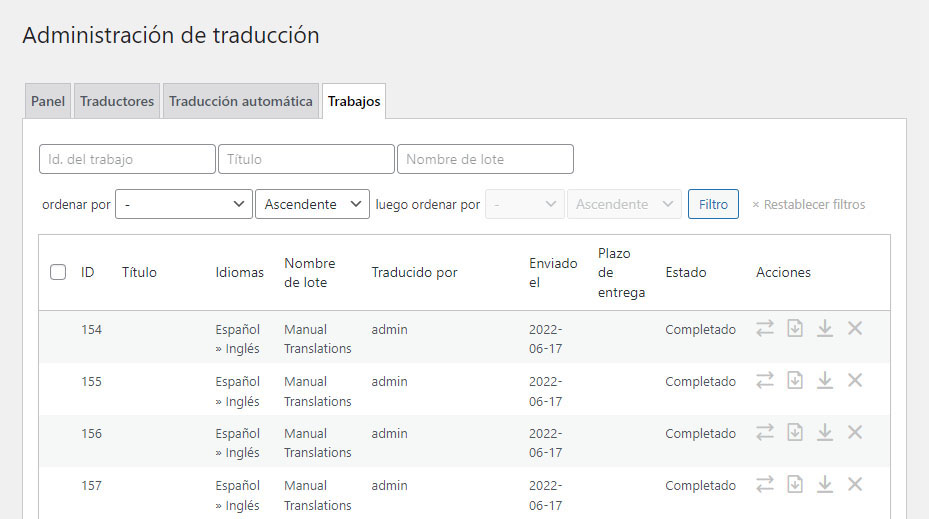The height and width of the screenshot is (519, 929).
Task: Cancel job 154 with the X icon
Action: [x=855, y=328]
